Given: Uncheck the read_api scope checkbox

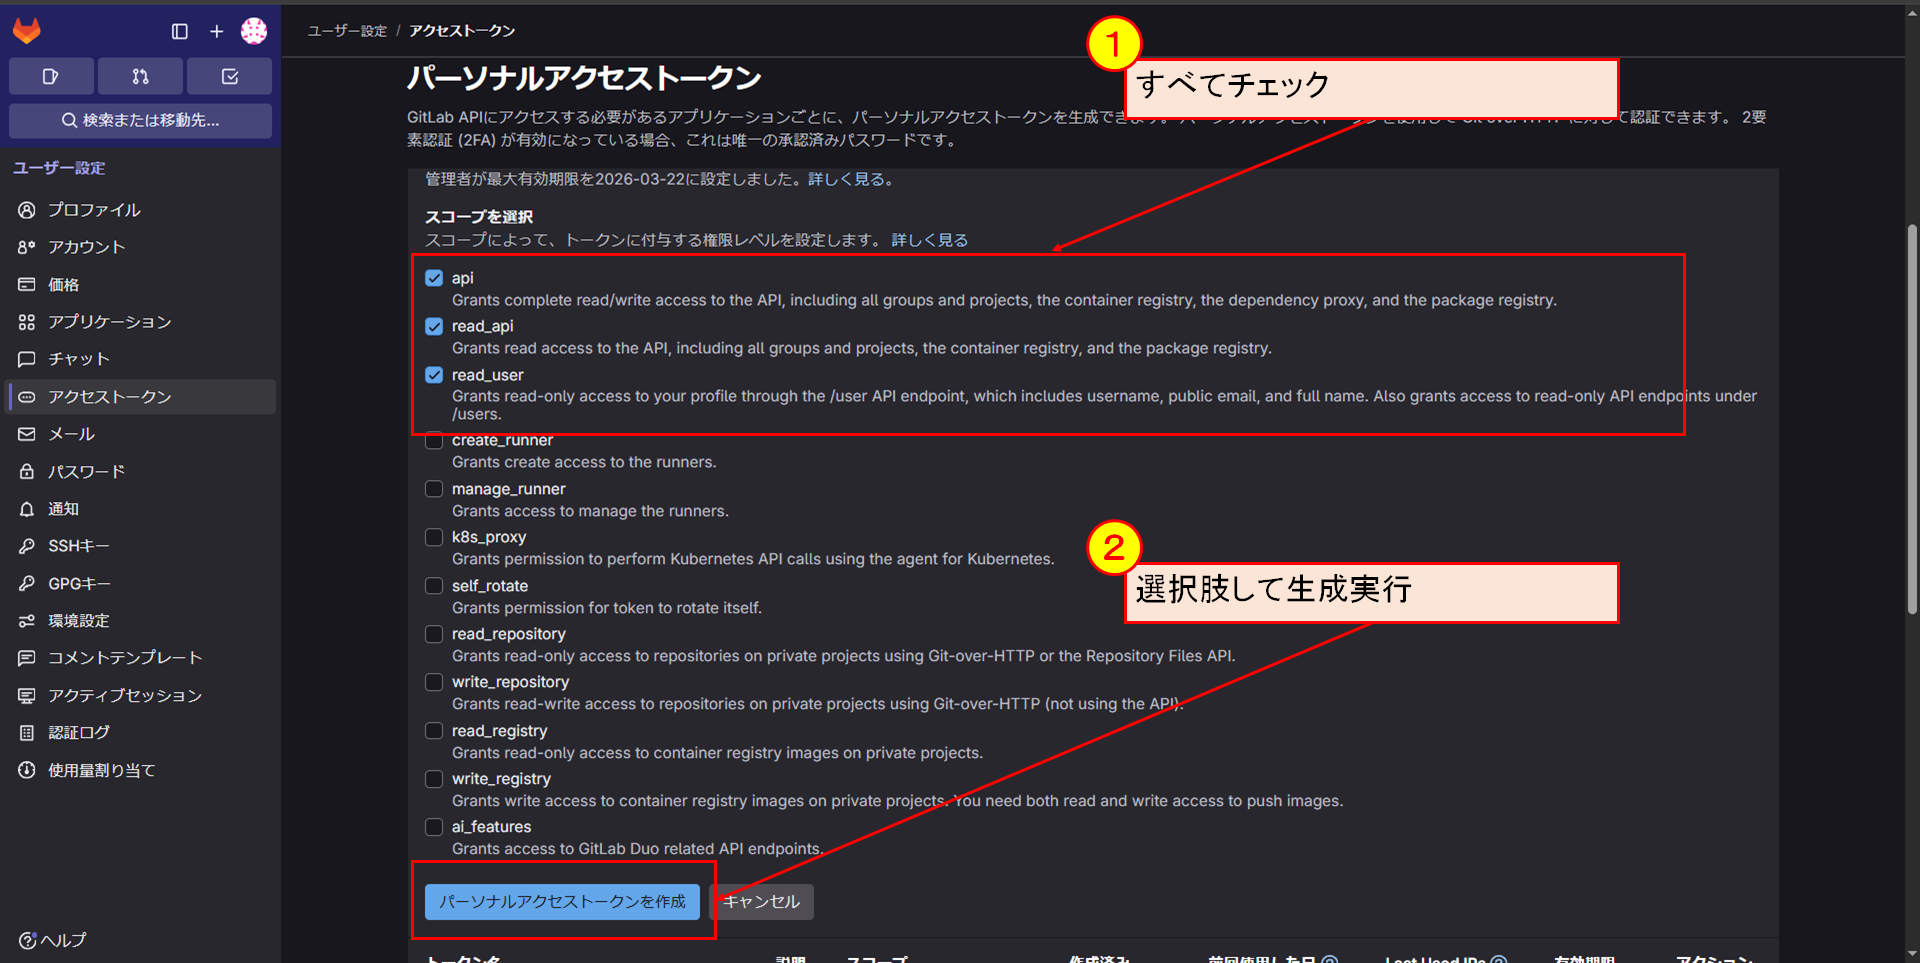Looking at the screenshot, I should [x=434, y=326].
